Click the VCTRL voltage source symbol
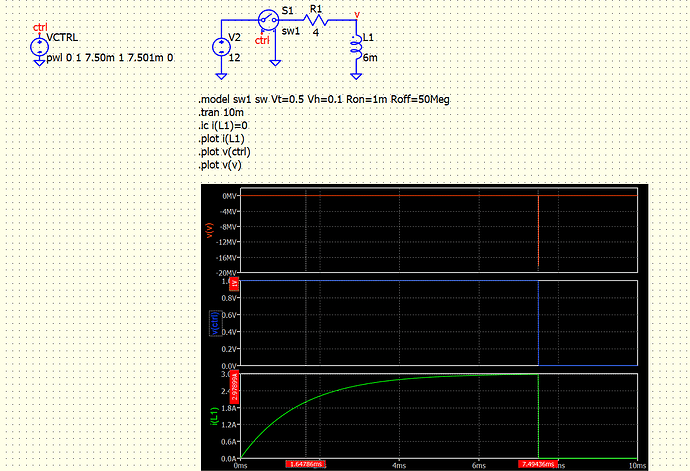 [39, 46]
